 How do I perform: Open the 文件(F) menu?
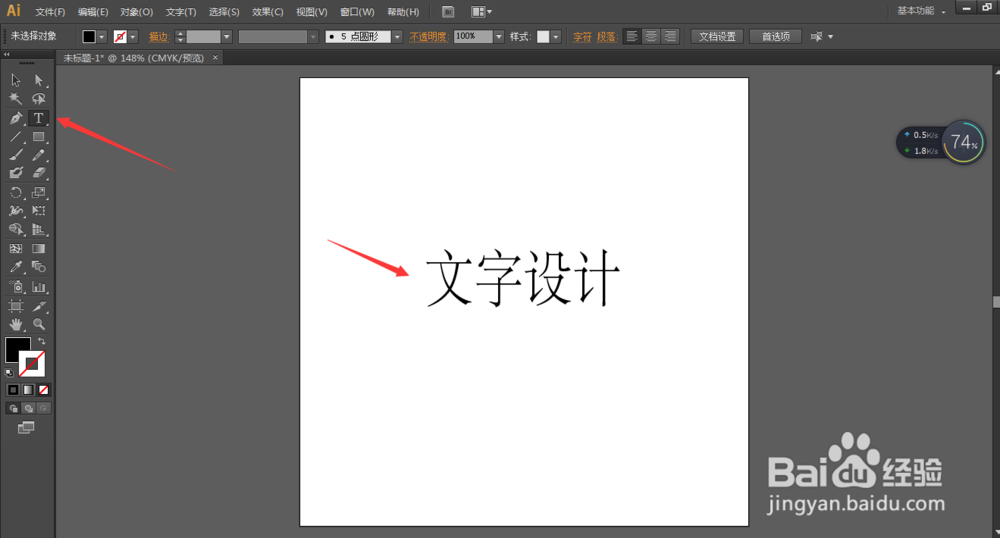[x=50, y=12]
